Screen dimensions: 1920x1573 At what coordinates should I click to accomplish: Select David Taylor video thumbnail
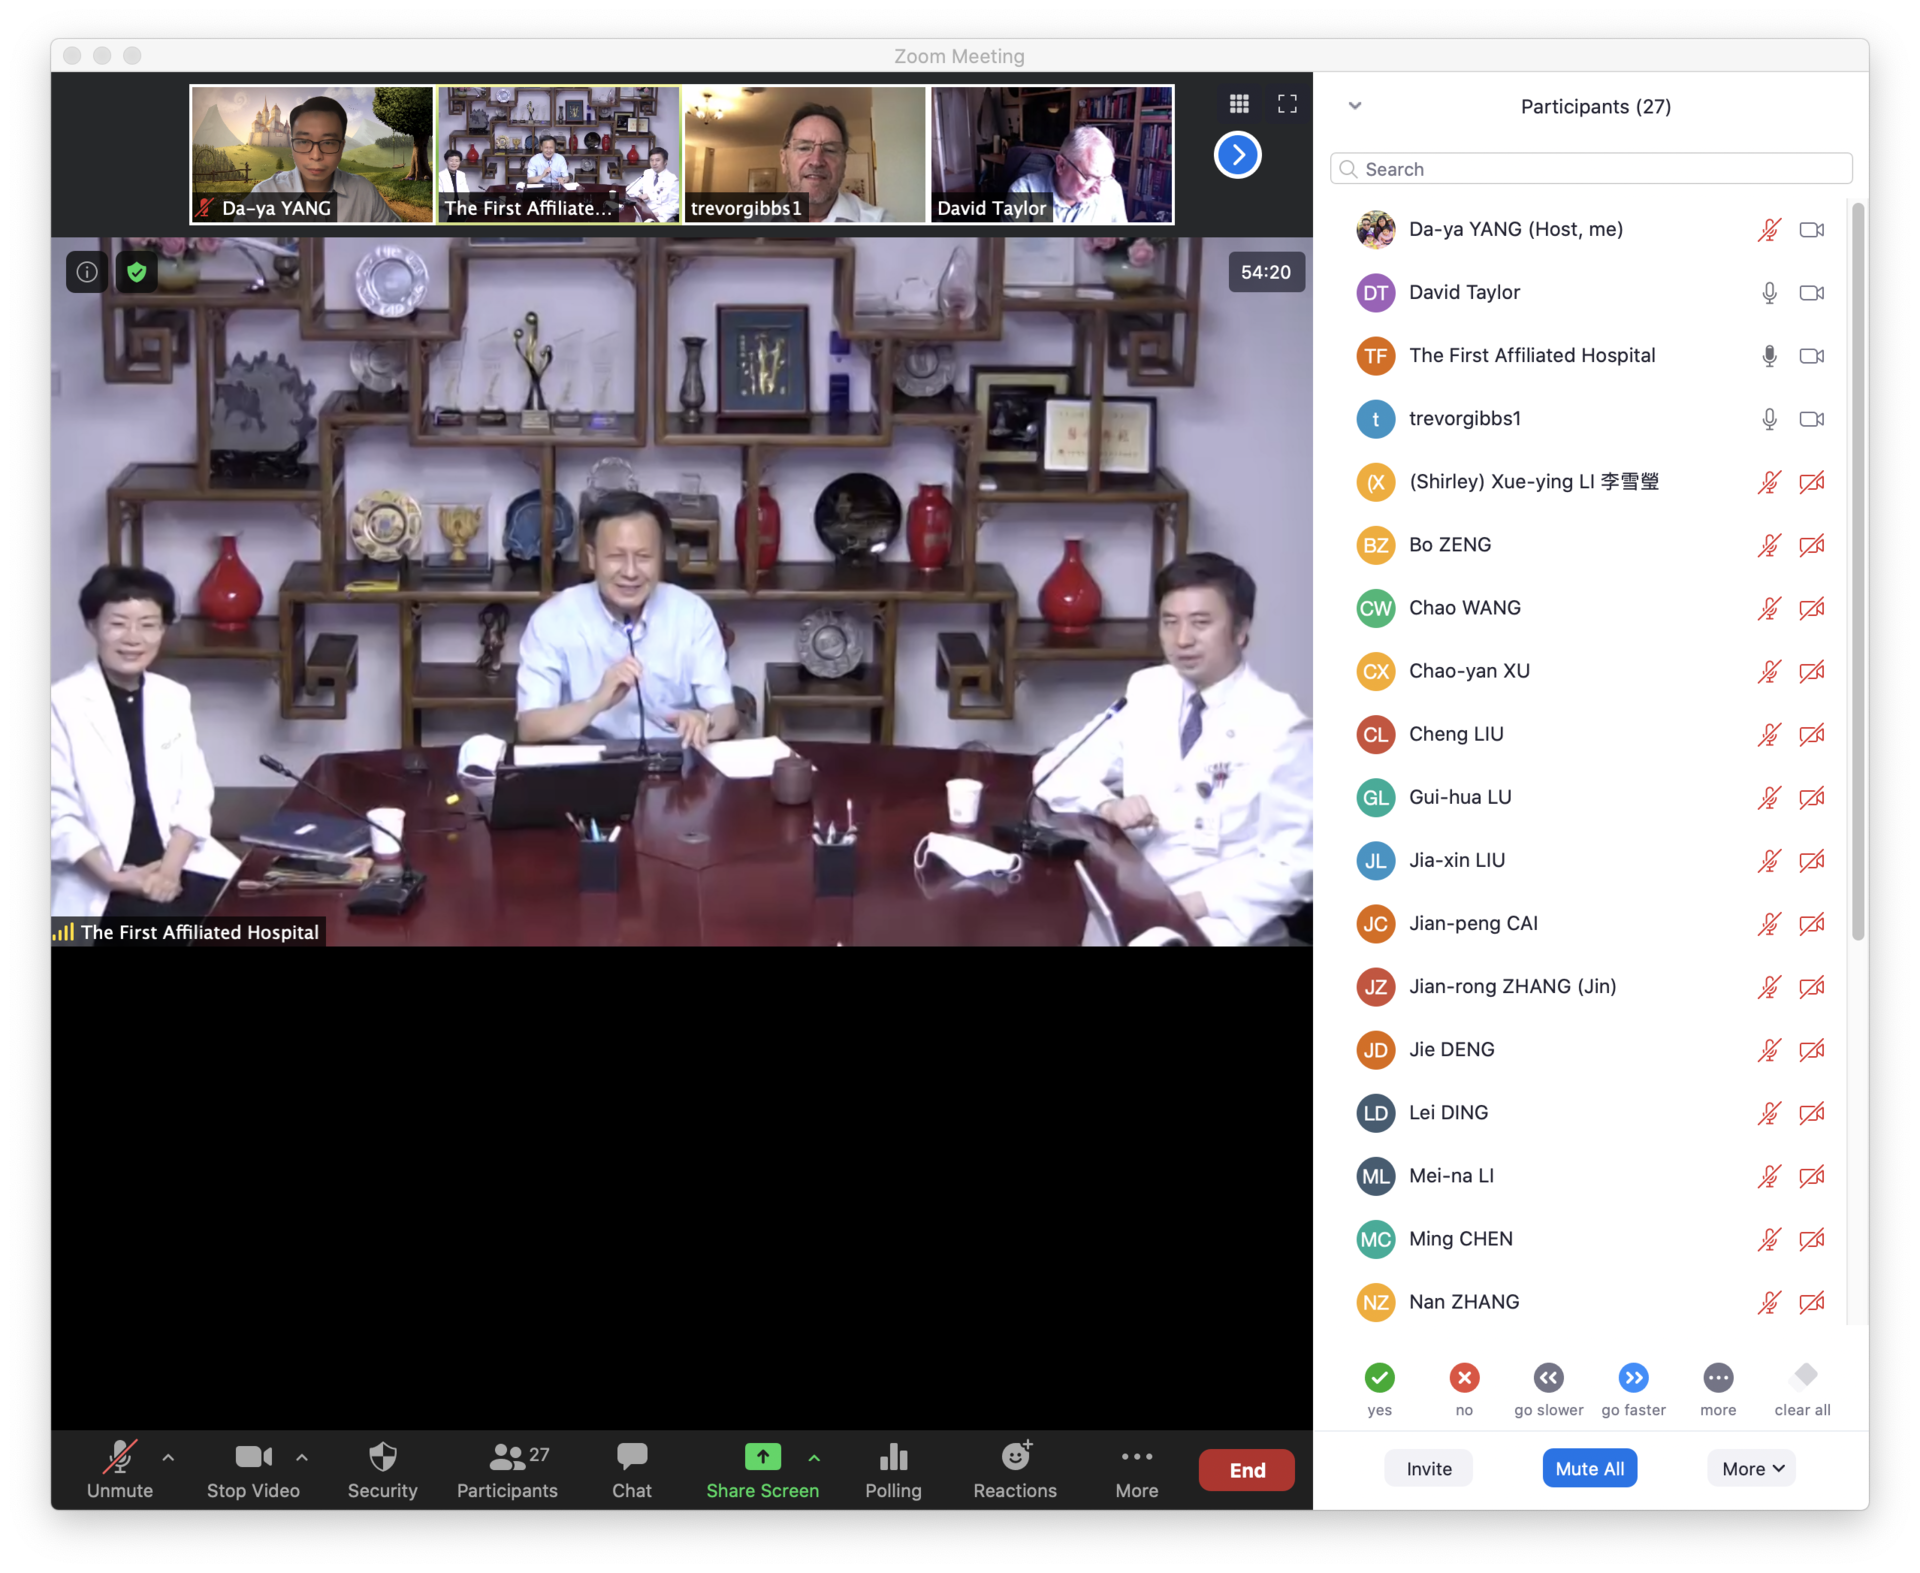[1052, 154]
